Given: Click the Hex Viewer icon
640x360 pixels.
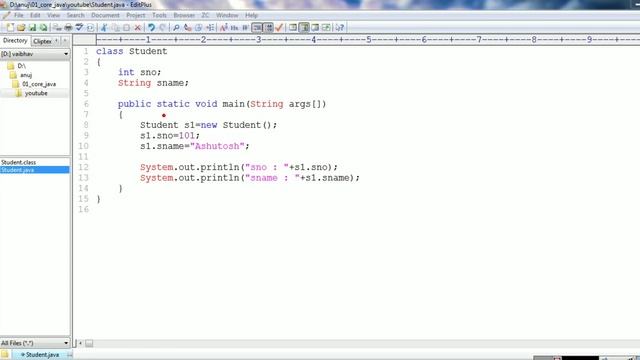Looking at the screenshot, I should pos(234,27).
